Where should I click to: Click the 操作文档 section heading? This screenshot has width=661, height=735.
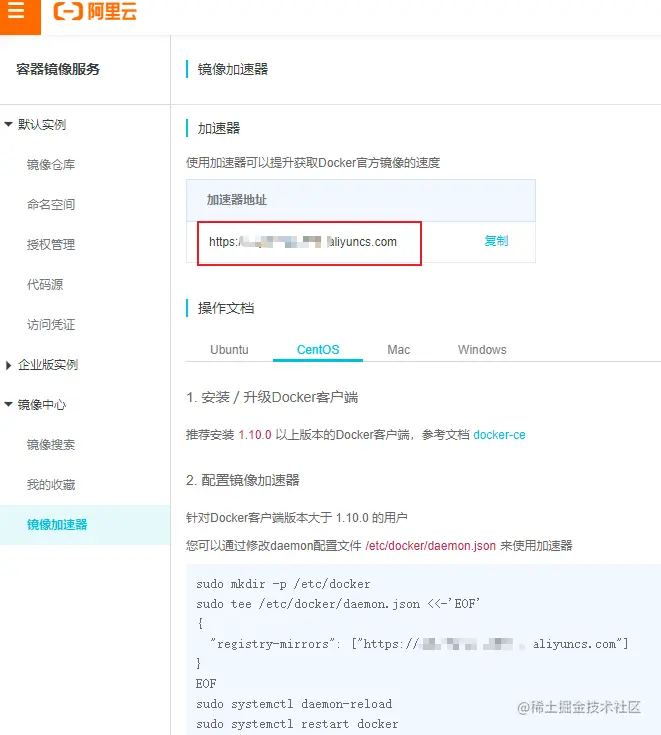coord(226,308)
